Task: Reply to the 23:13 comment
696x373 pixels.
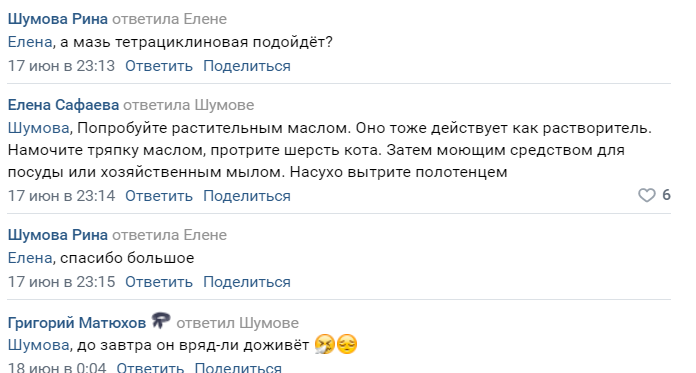Action: tap(159, 66)
